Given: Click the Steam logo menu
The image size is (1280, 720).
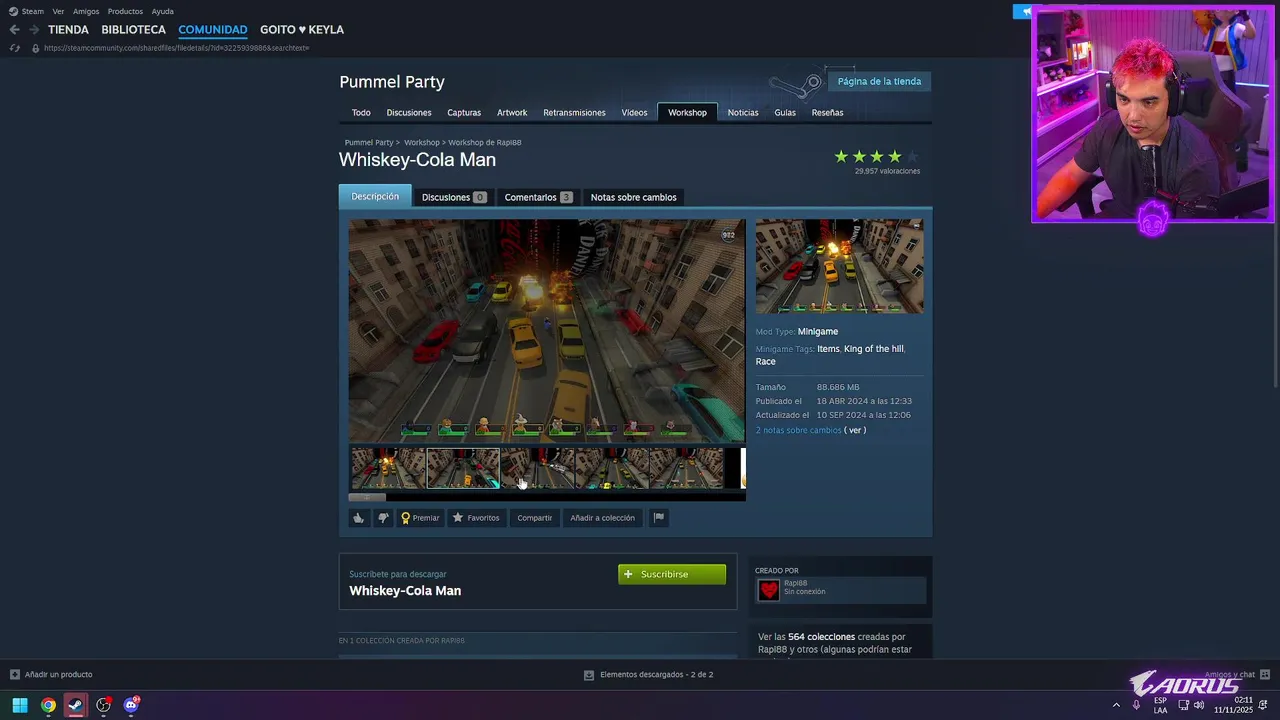Looking at the screenshot, I should click(26, 11).
